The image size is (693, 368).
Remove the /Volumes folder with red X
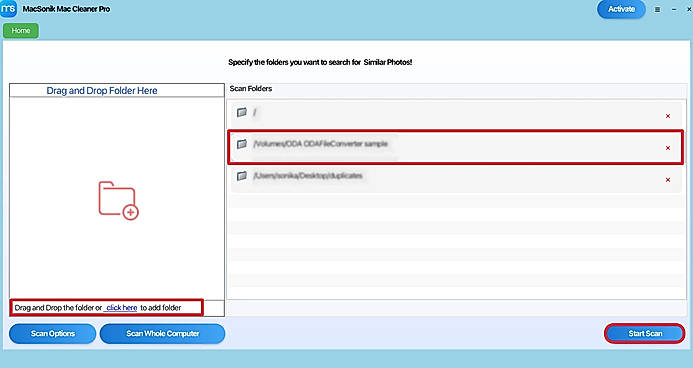coord(668,148)
